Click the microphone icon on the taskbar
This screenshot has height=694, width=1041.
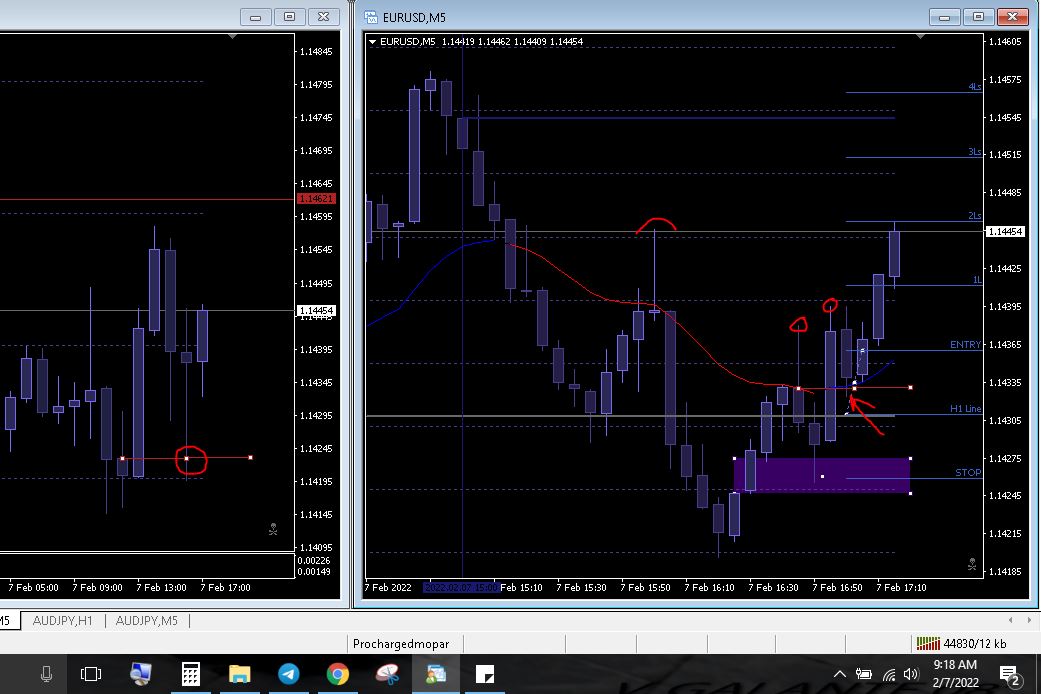46,674
